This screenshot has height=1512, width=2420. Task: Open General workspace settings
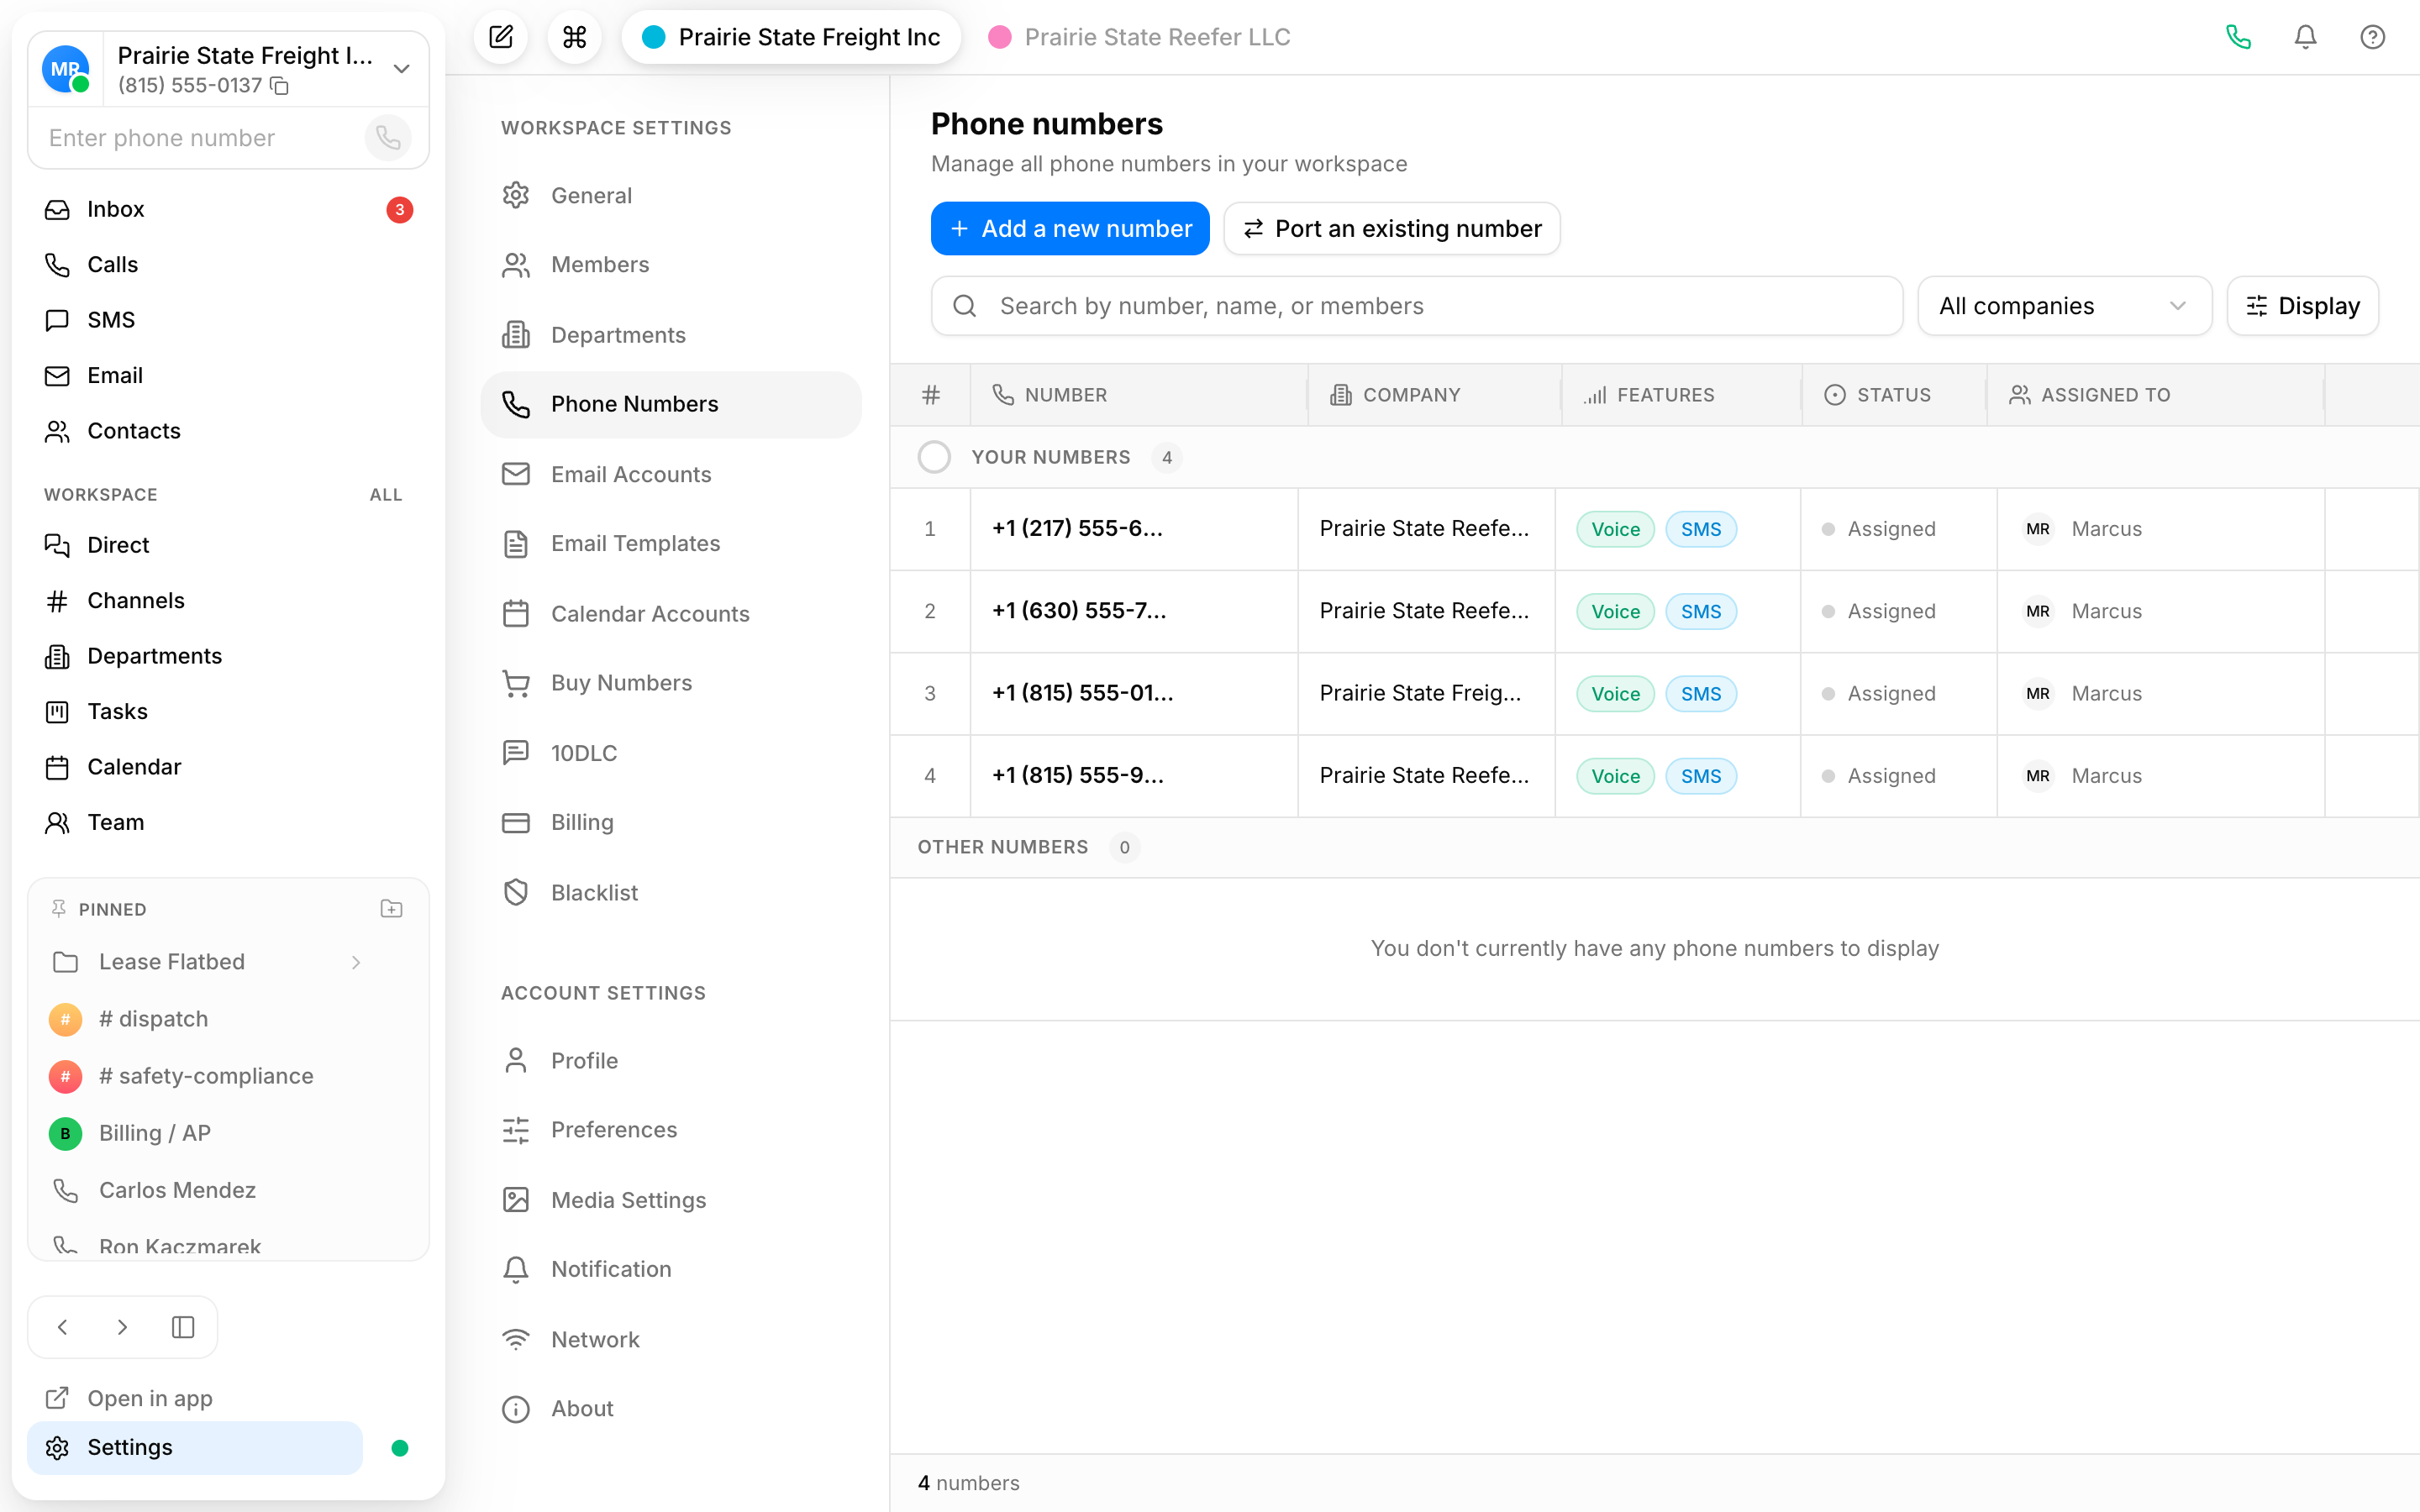click(x=671, y=195)
